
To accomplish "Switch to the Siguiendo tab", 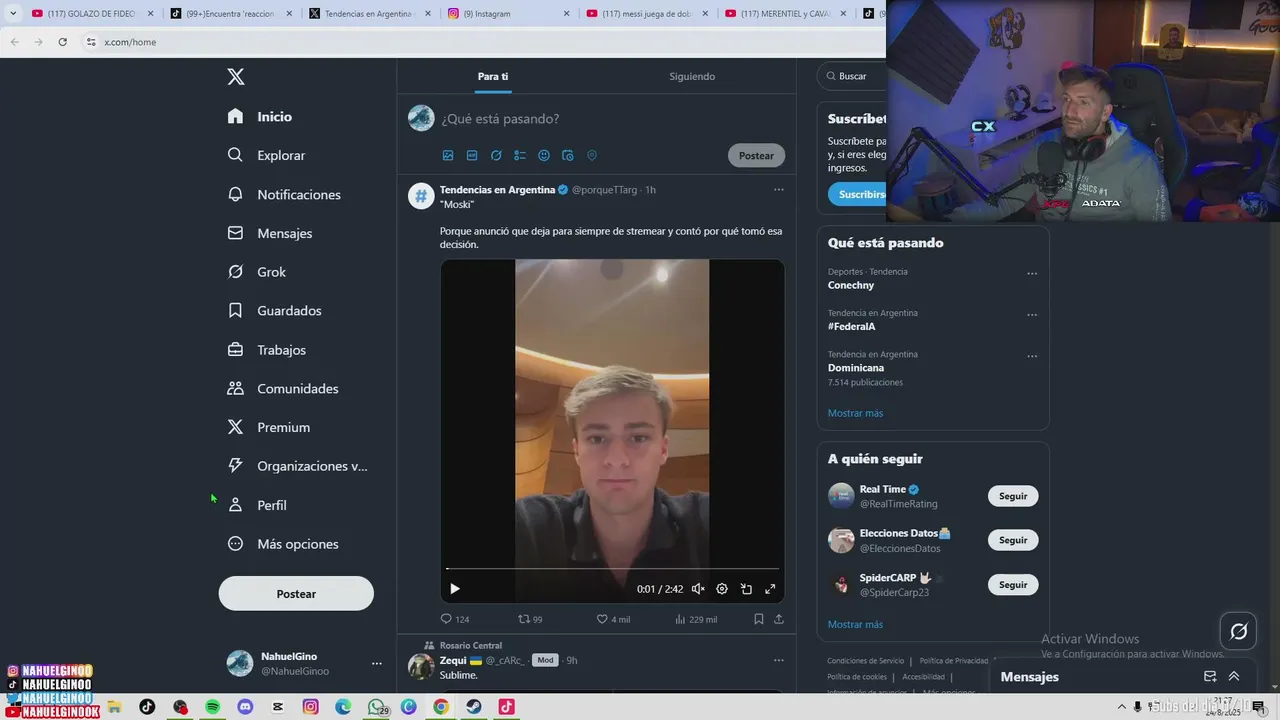I will tap(692, 76).
